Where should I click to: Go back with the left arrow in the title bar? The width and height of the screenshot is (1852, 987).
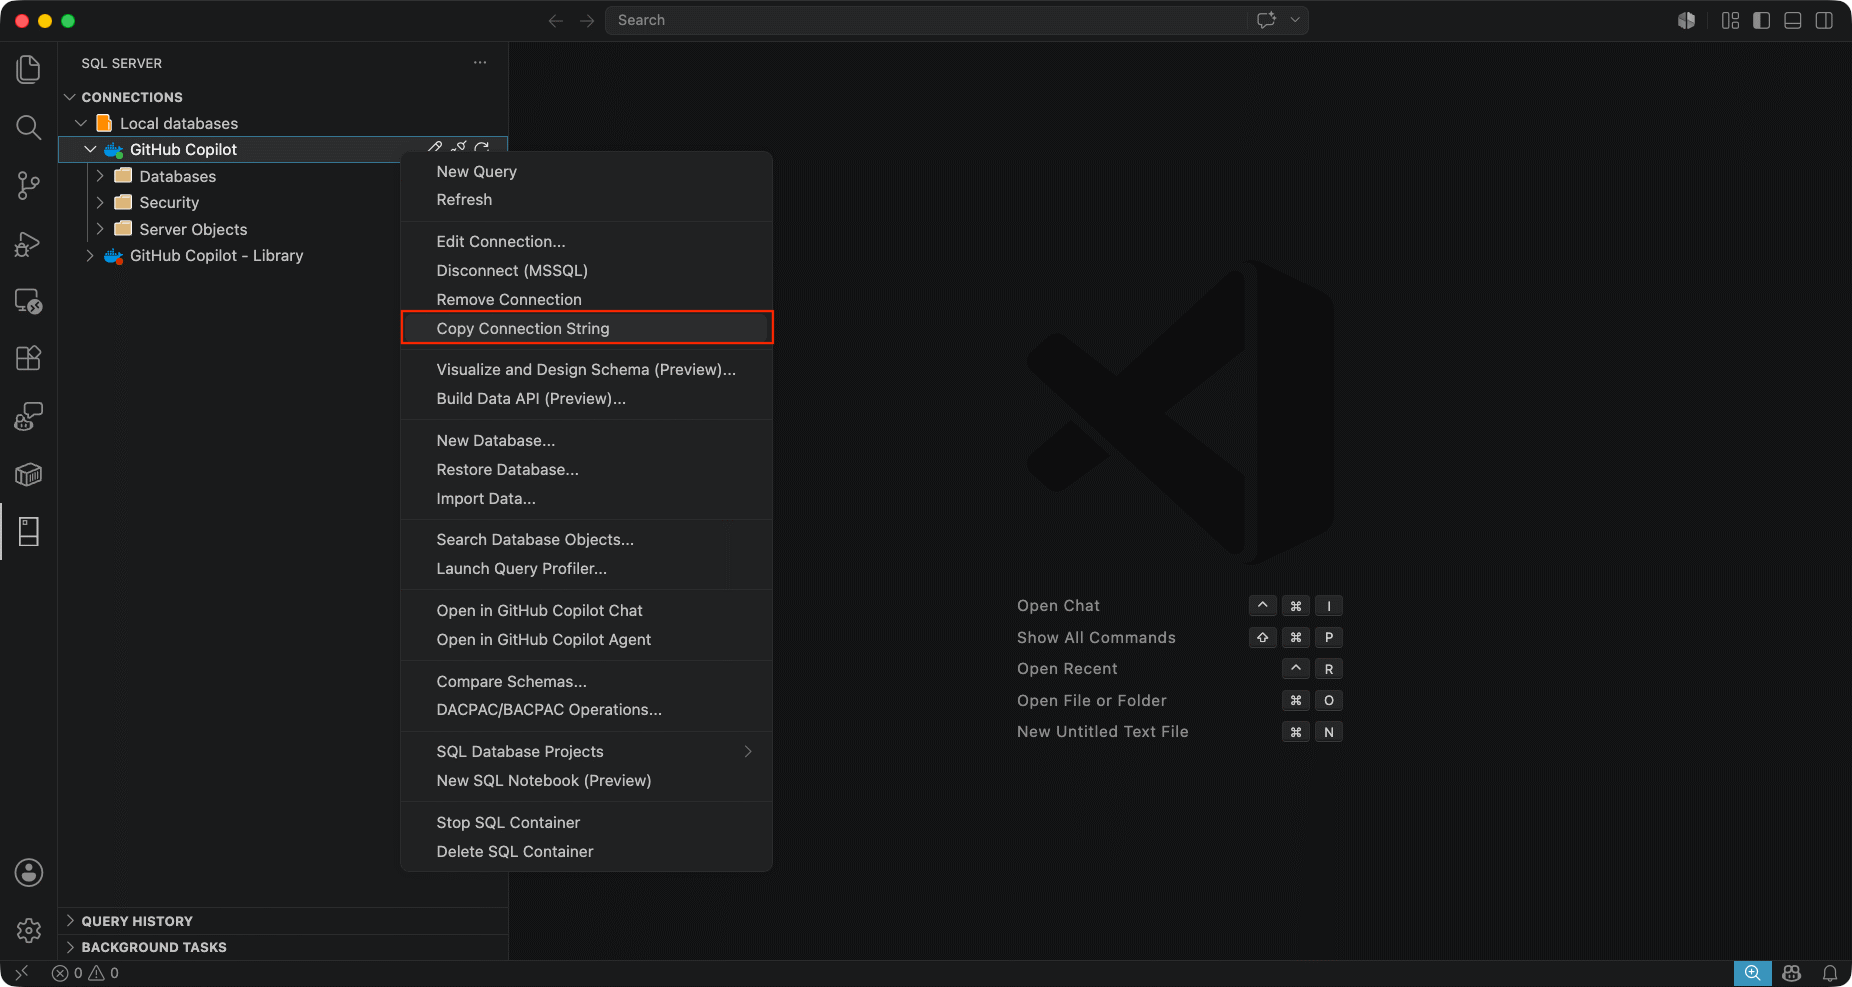click(556, 20)
